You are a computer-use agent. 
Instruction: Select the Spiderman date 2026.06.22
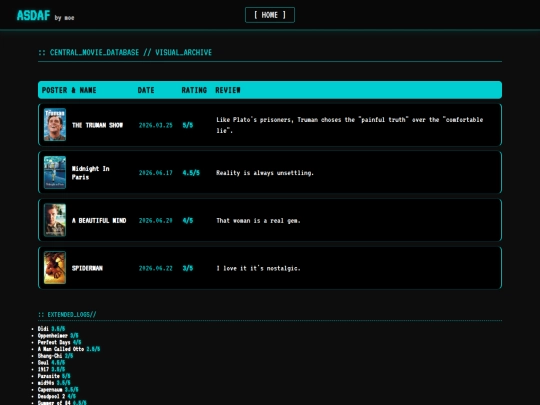[155, 268]
